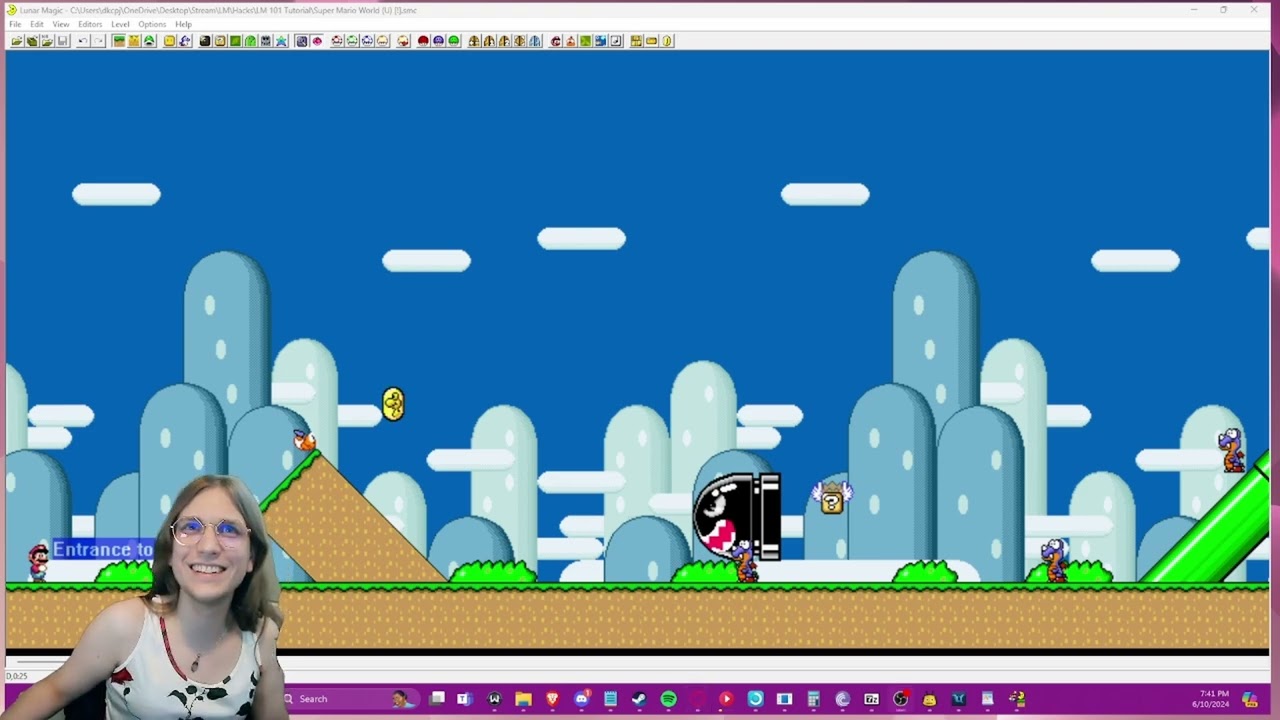The height and width of the screenshot is (720, 1280).
Task: Click the green mushroom toolbar icon
Action: click(x=453, y=41)
